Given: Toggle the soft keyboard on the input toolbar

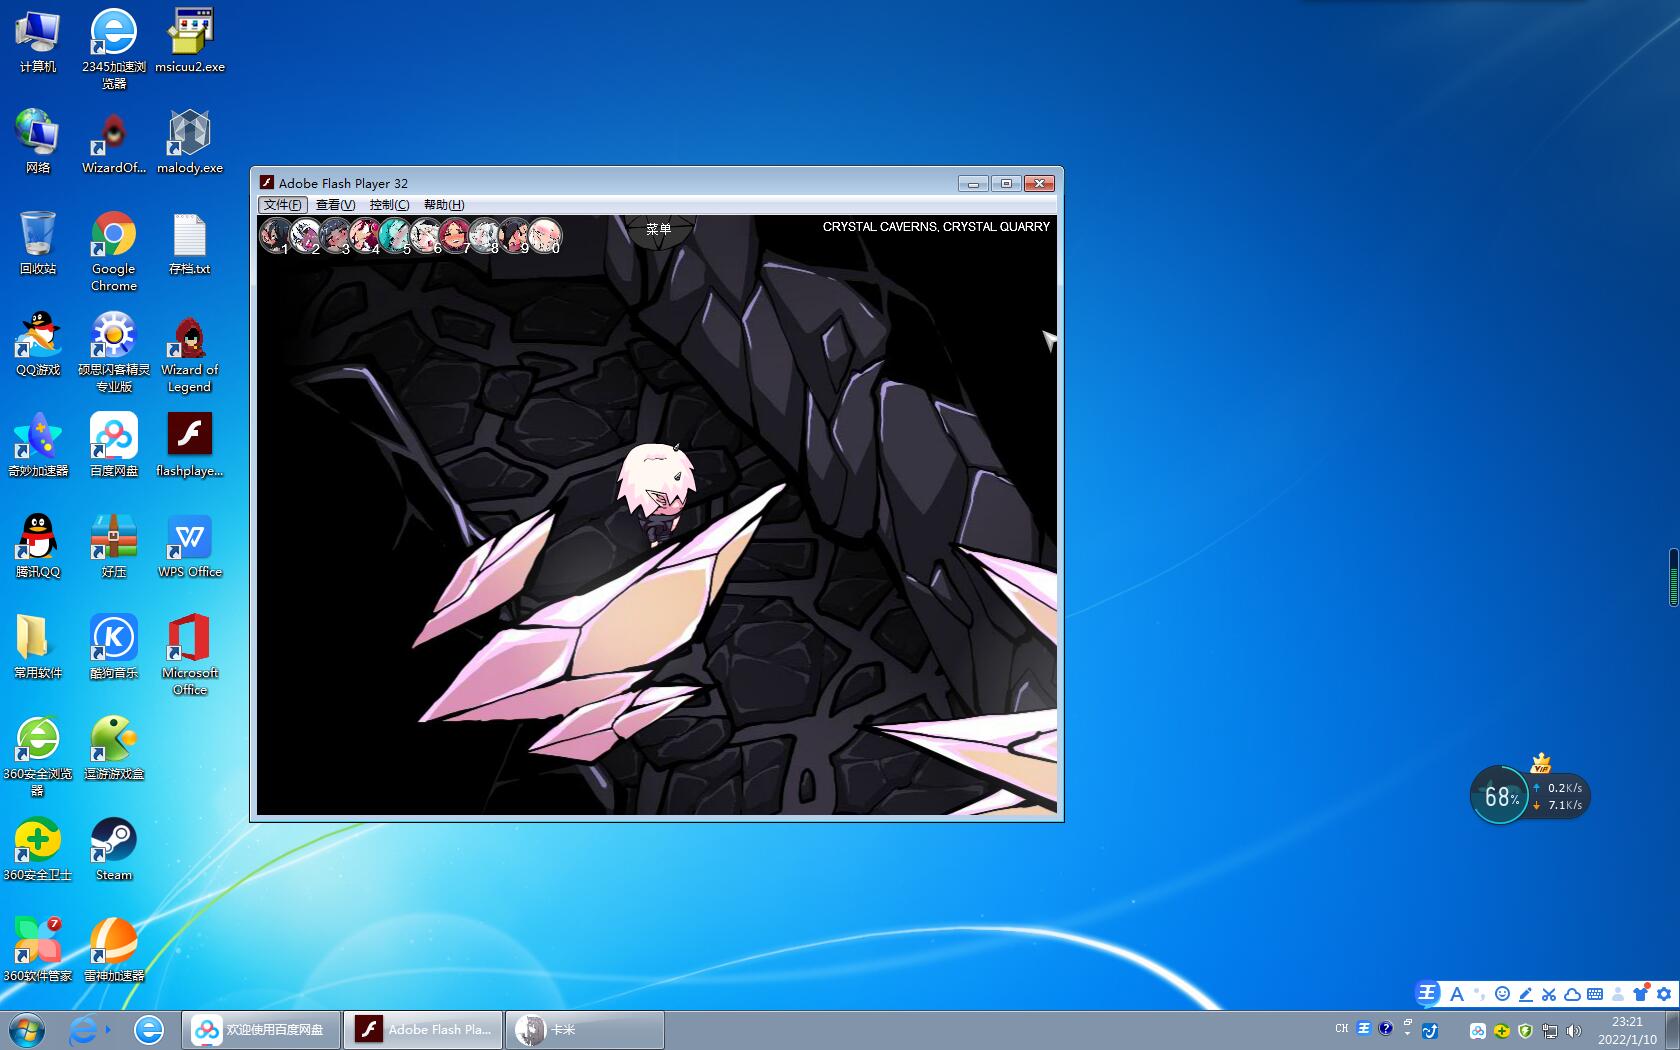Looking at the screenshot, I should point(1595,995).
